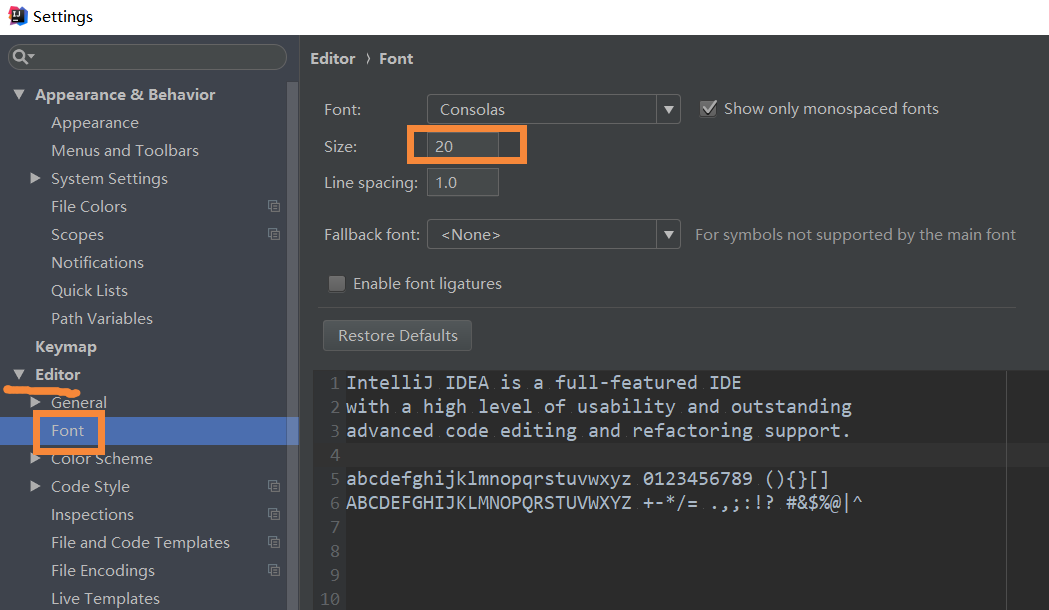Click the icon beside File Encodings

274,571
